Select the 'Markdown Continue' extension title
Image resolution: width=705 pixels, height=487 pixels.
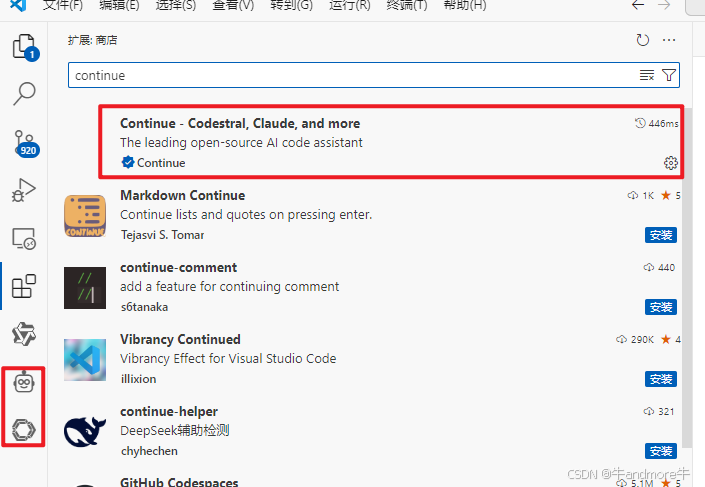tap(183, 195)
